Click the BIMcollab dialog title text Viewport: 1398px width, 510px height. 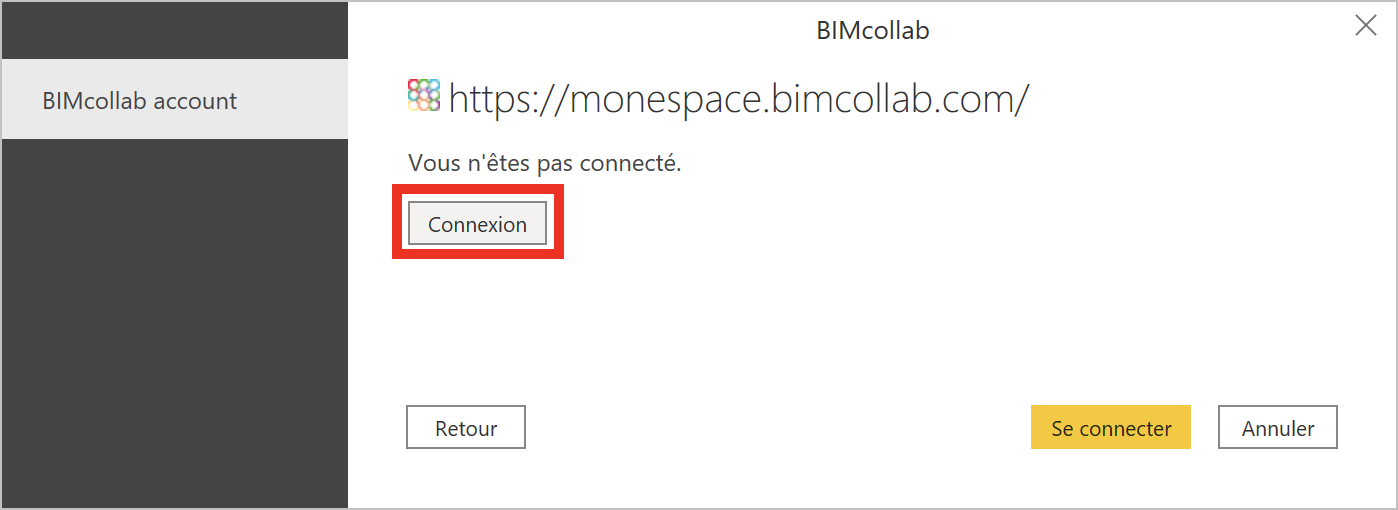[x=873, y=31]
